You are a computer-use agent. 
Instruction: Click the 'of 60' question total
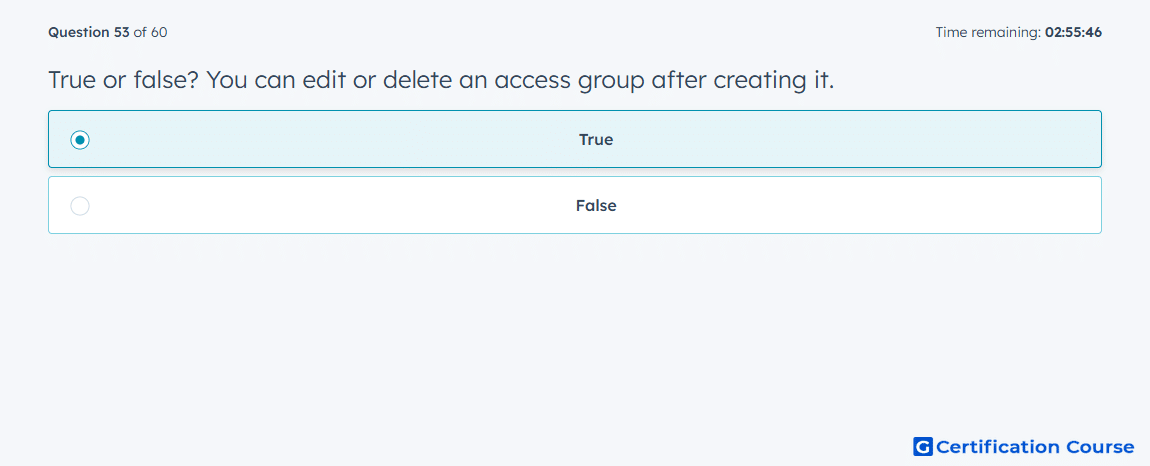click(150, 32)
